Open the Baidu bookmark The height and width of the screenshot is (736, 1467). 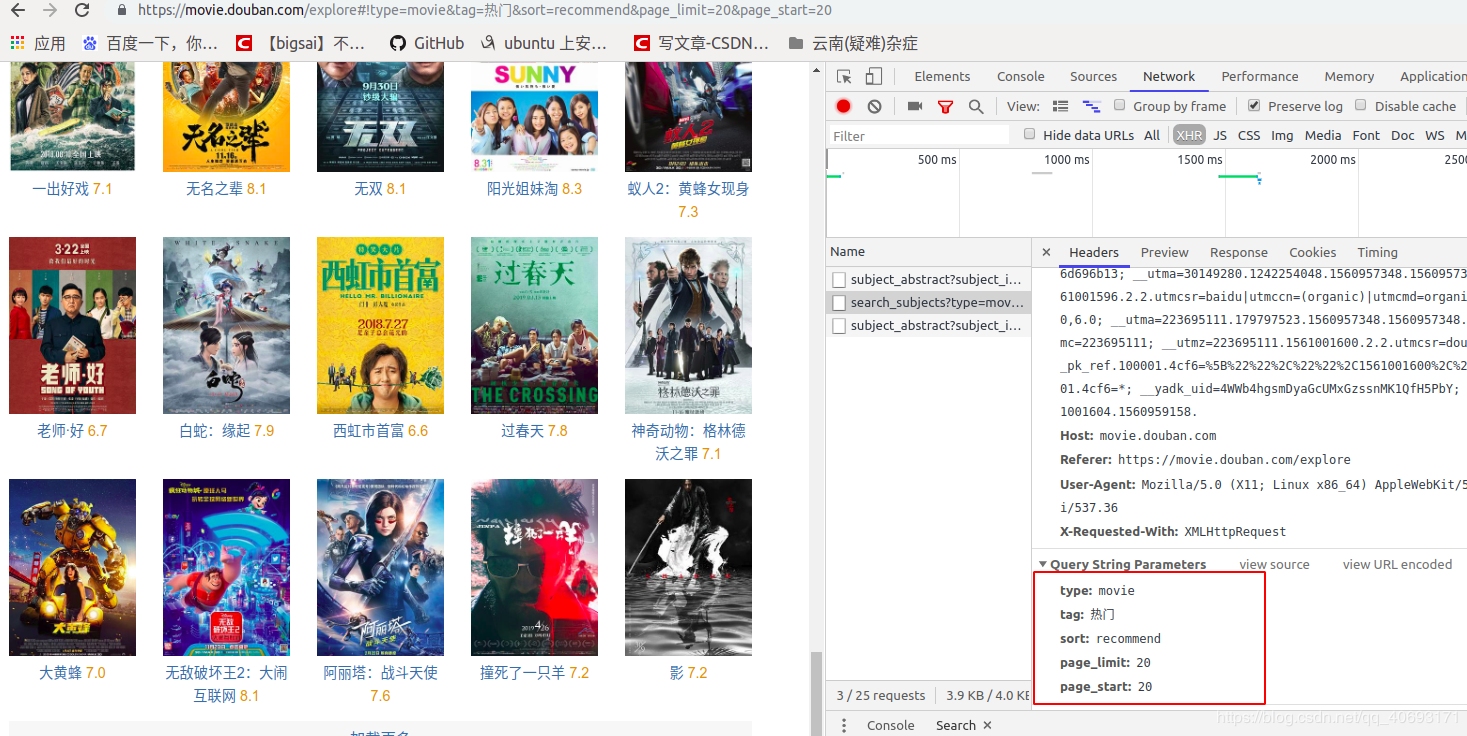(x=150, y=43)
